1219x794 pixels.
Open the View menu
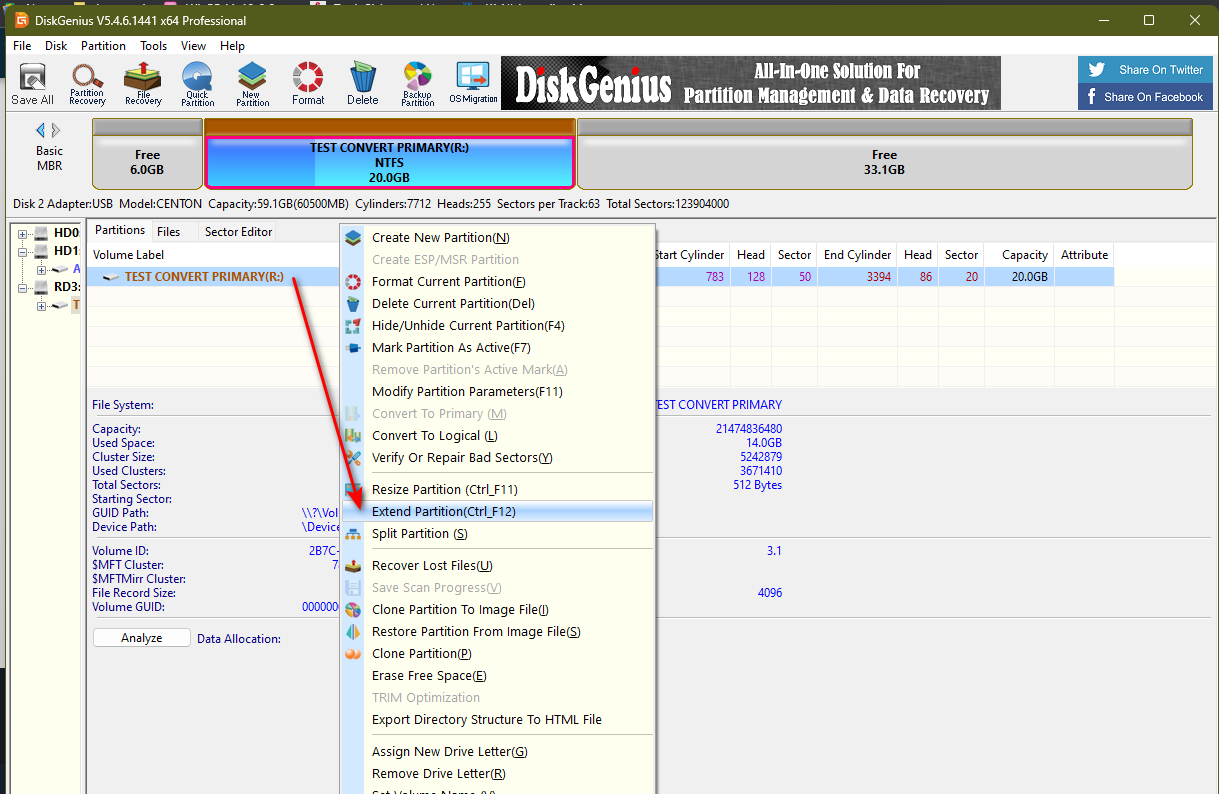[x=193, y=46]
